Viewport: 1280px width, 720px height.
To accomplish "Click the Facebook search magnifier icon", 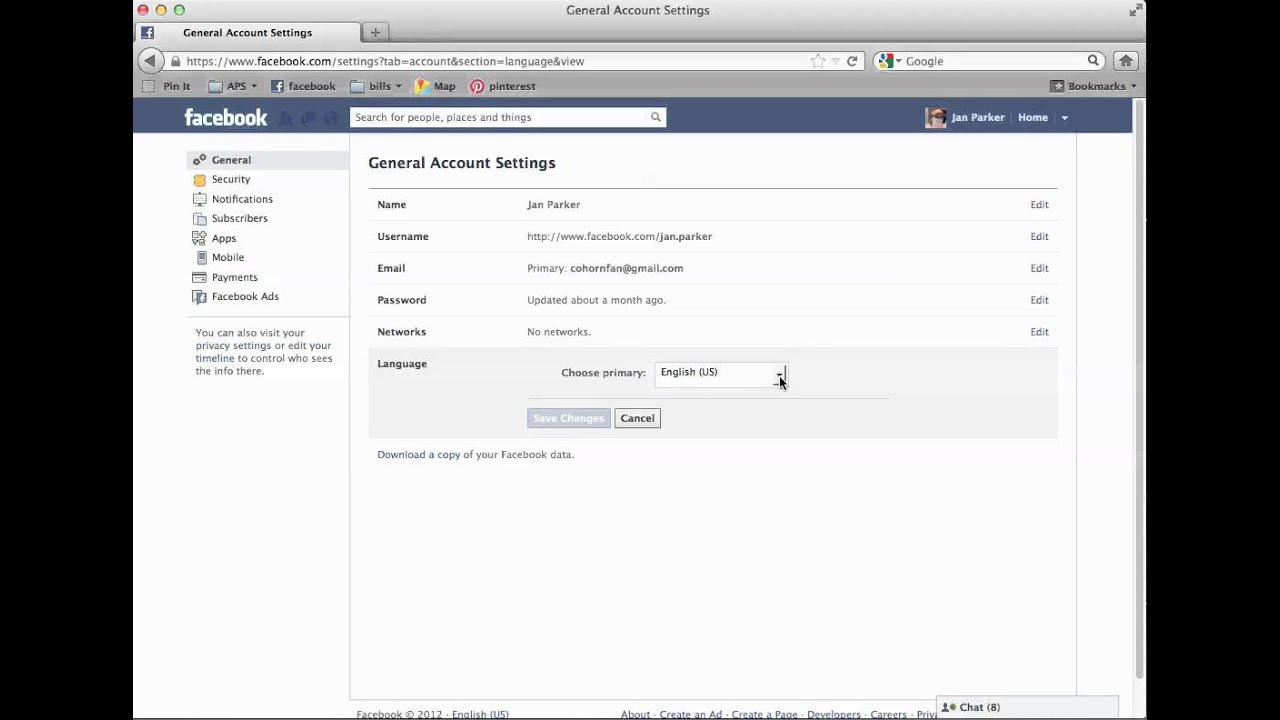I will click(656, 117).
